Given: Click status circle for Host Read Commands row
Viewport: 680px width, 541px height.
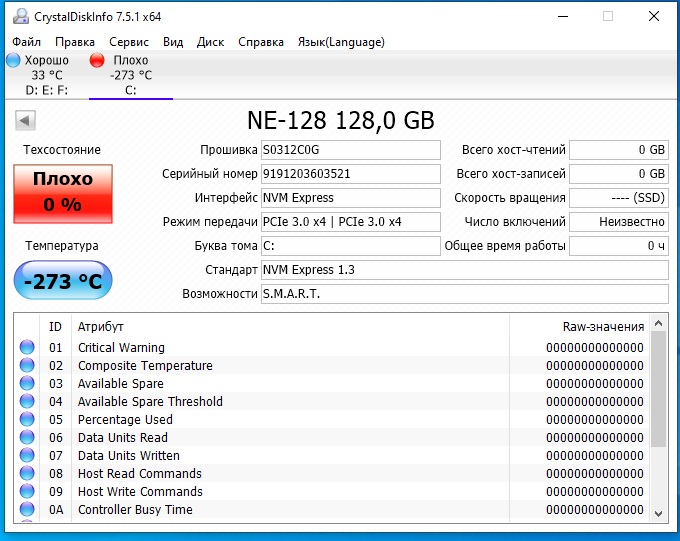Looking at the screenshot, I should point(27,473).
